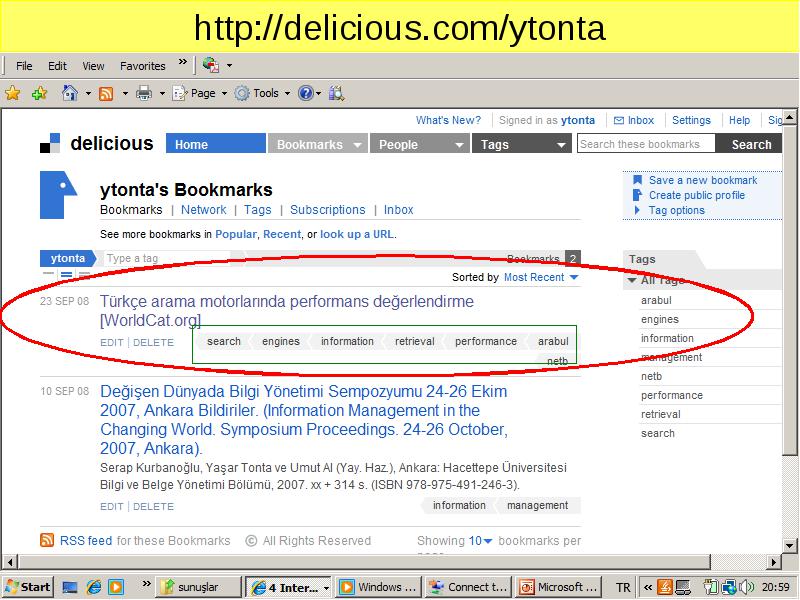Open the Start menu

[28, 587]
